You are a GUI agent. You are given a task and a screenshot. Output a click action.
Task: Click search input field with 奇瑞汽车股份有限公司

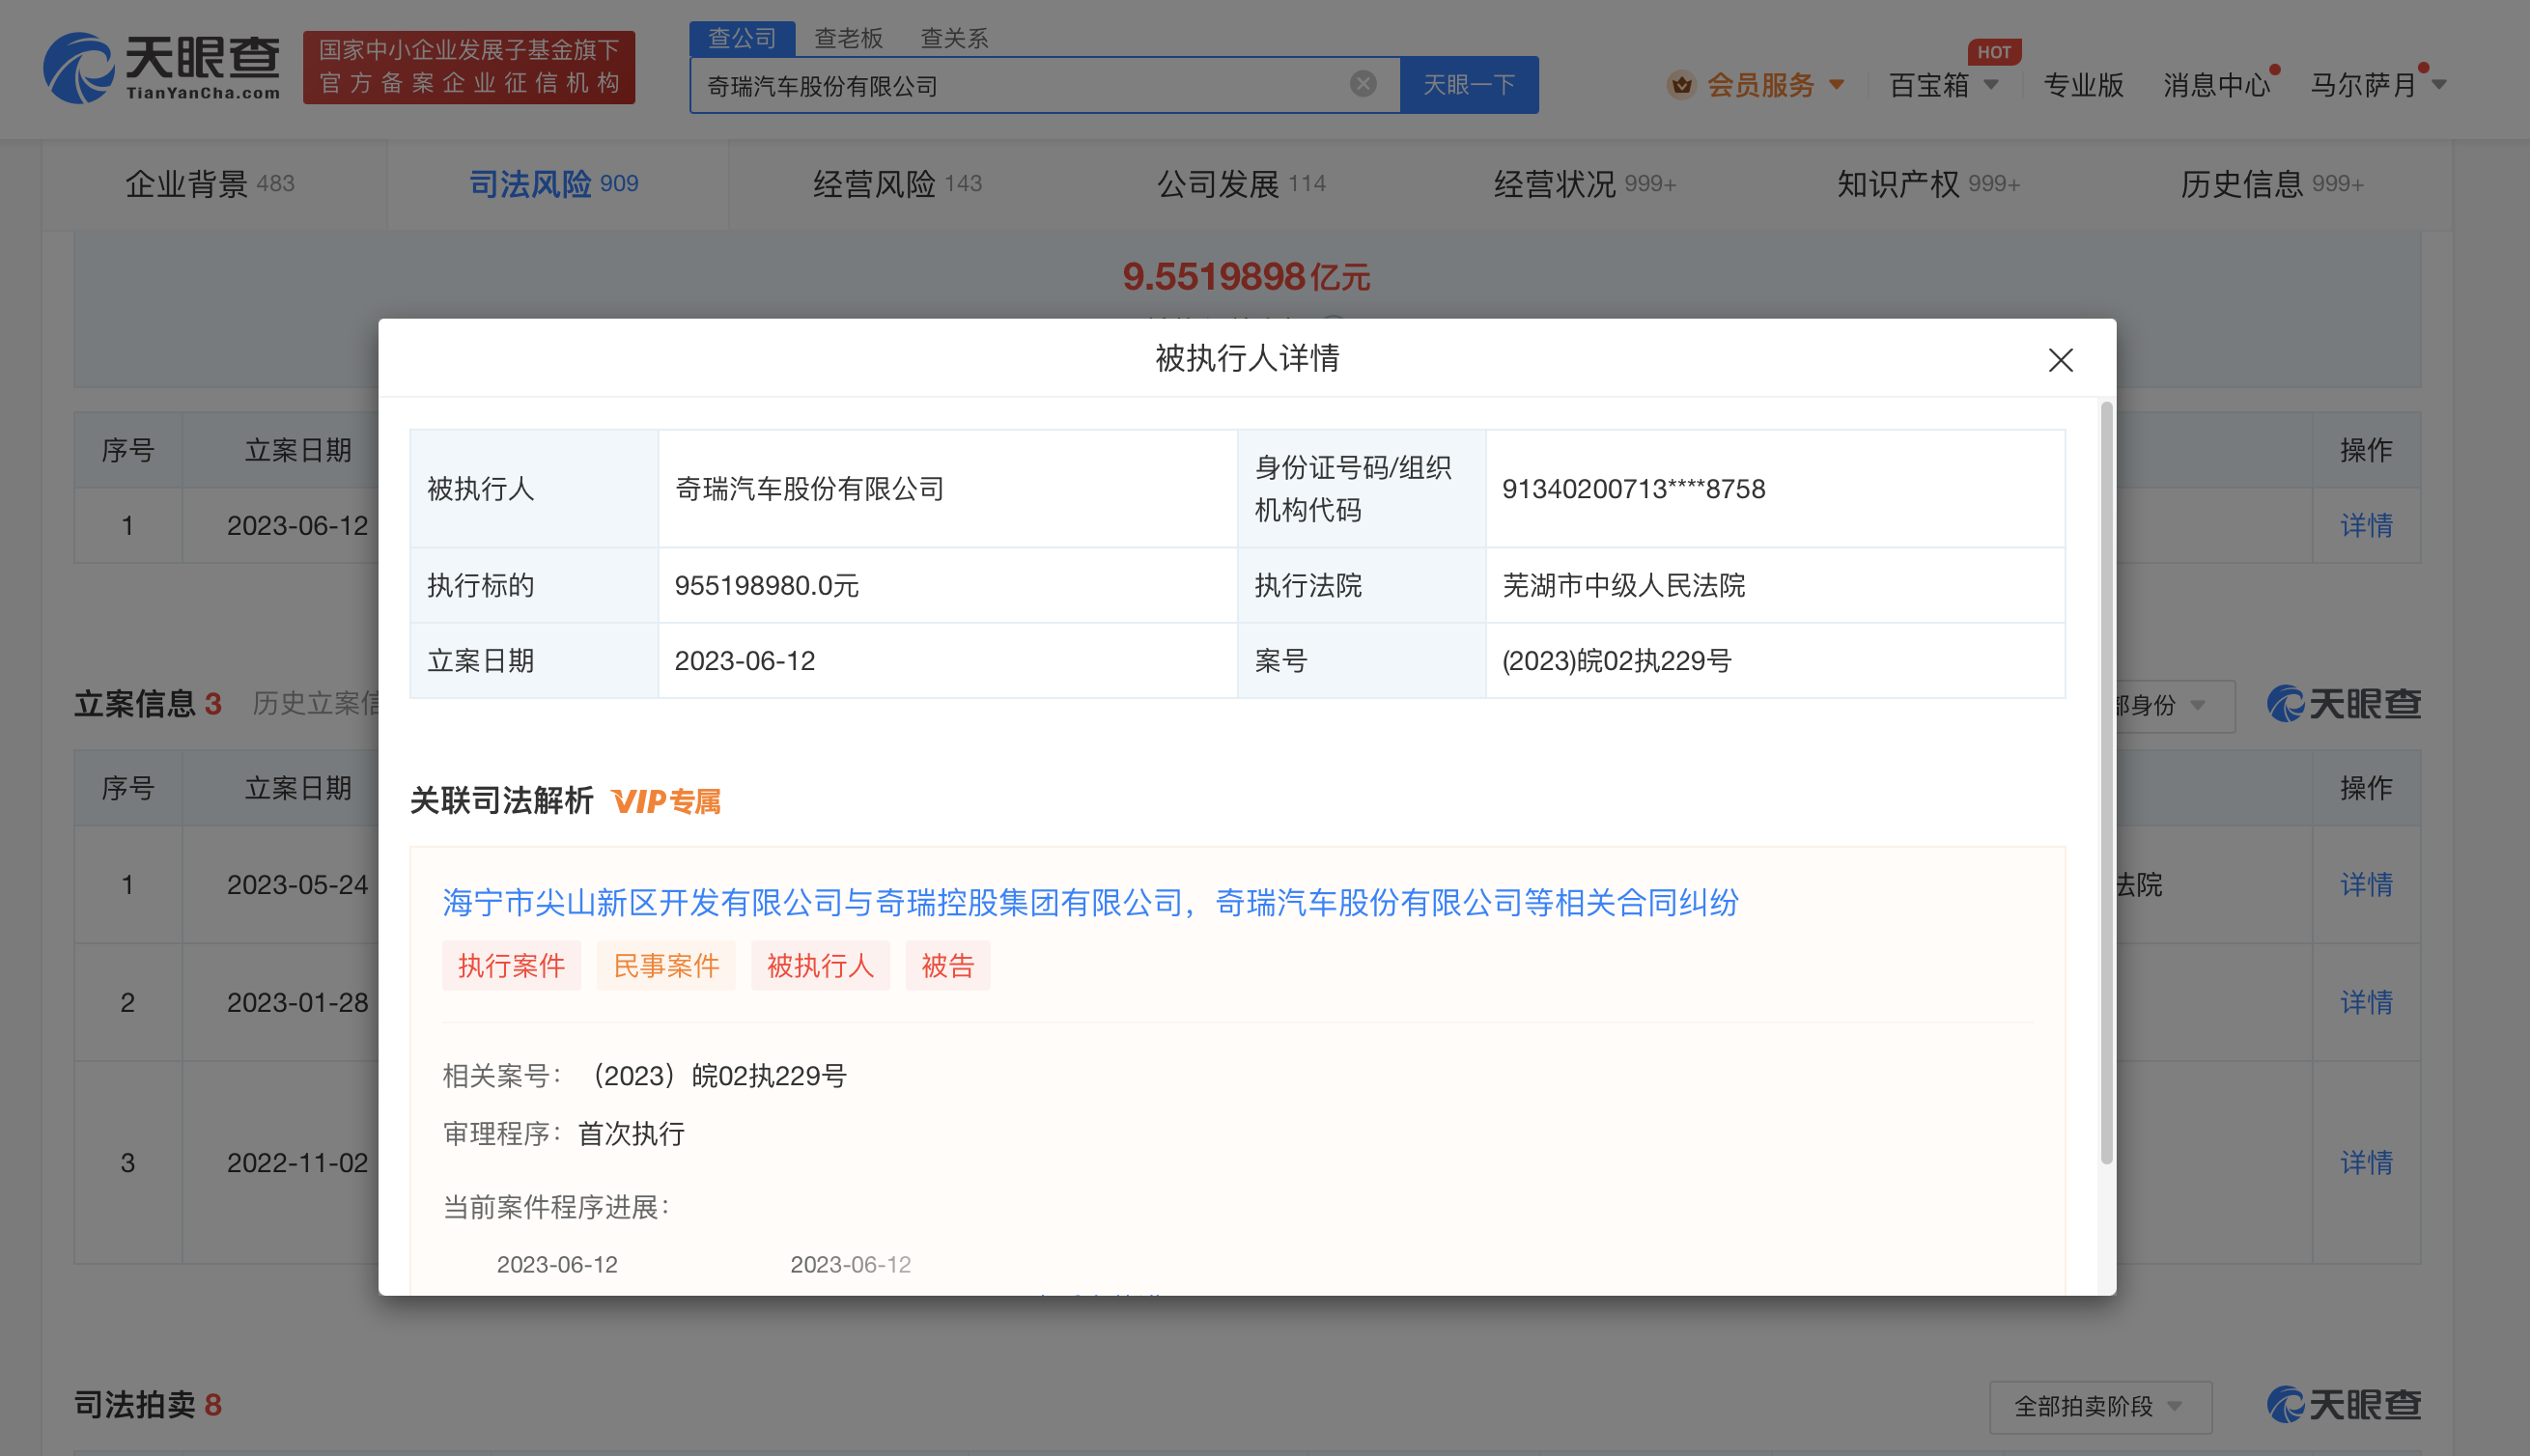[1026, 83]
